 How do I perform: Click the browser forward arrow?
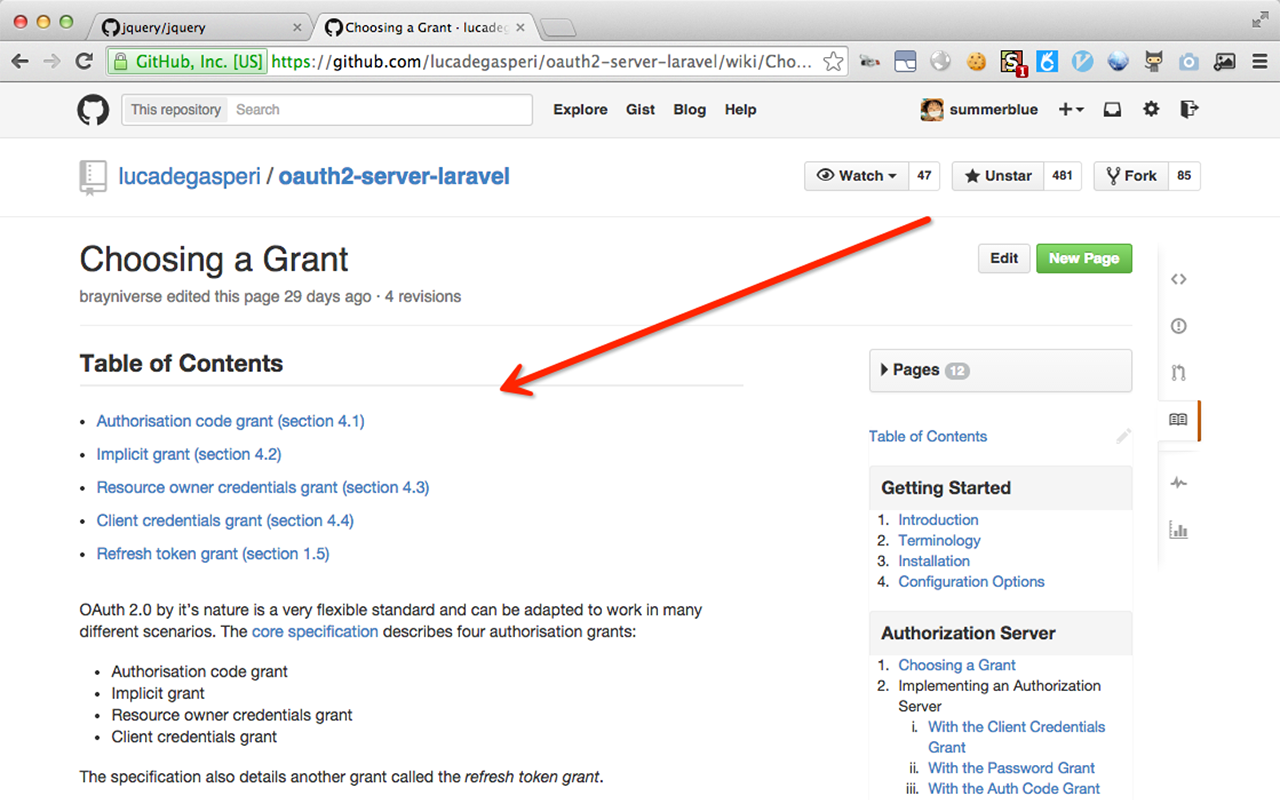pyautogui.click(x=52, y=62)
